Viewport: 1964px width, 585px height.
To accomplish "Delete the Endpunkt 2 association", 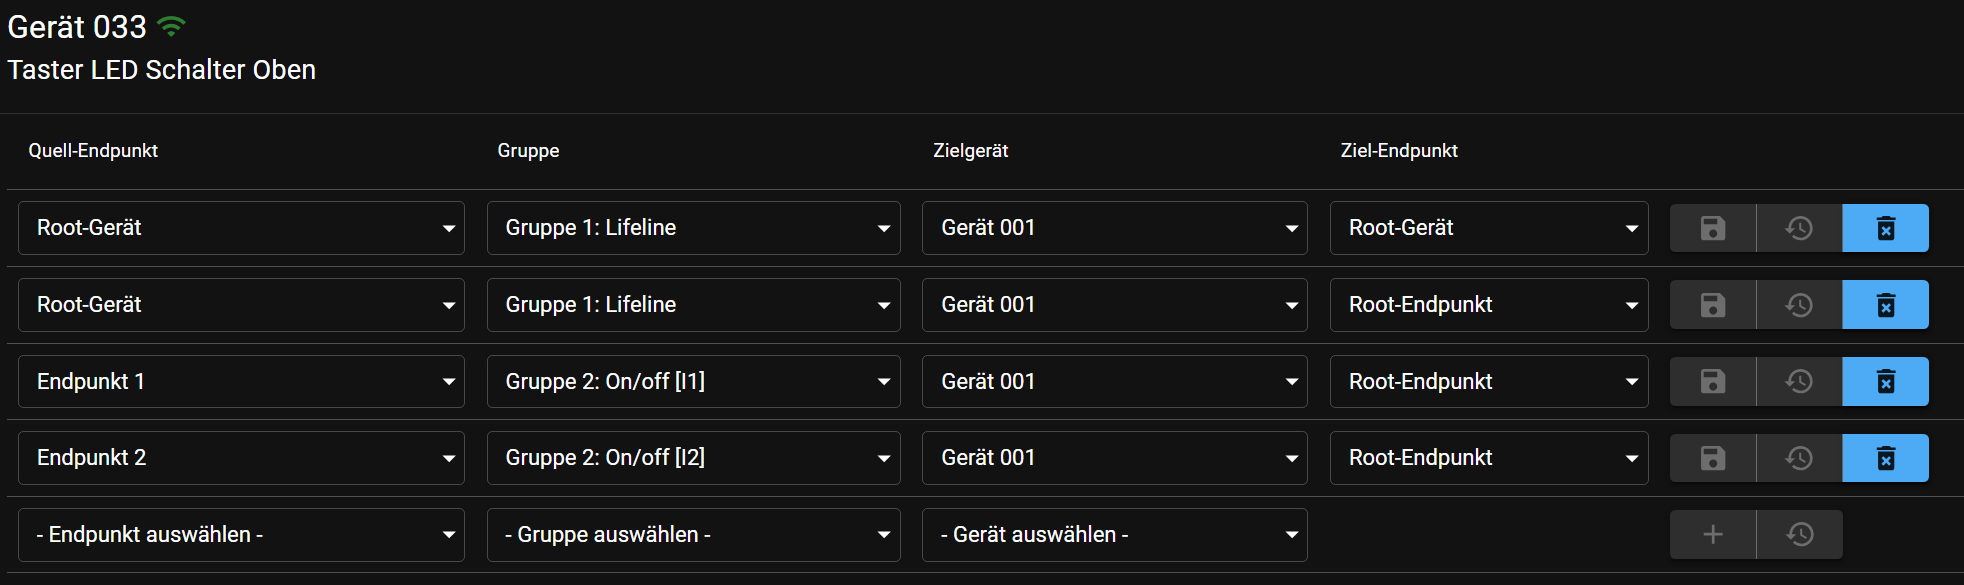I will coord(1885,458).
